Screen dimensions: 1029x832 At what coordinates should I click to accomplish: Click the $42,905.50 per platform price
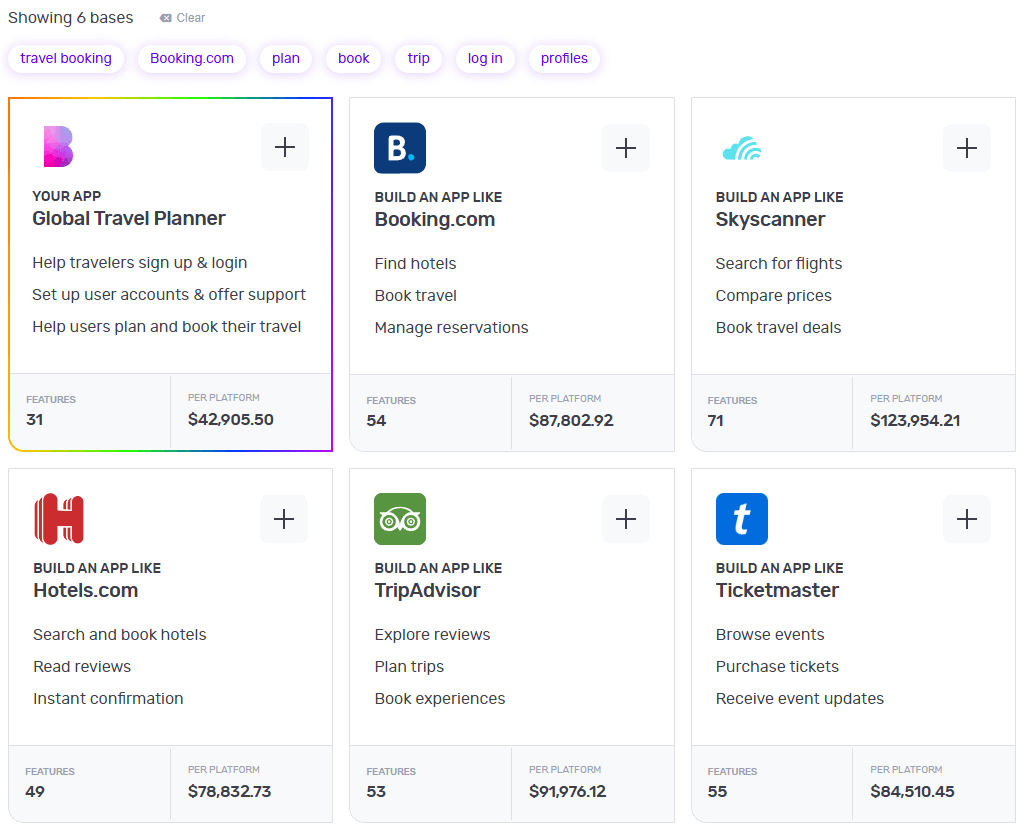[230, 420]
